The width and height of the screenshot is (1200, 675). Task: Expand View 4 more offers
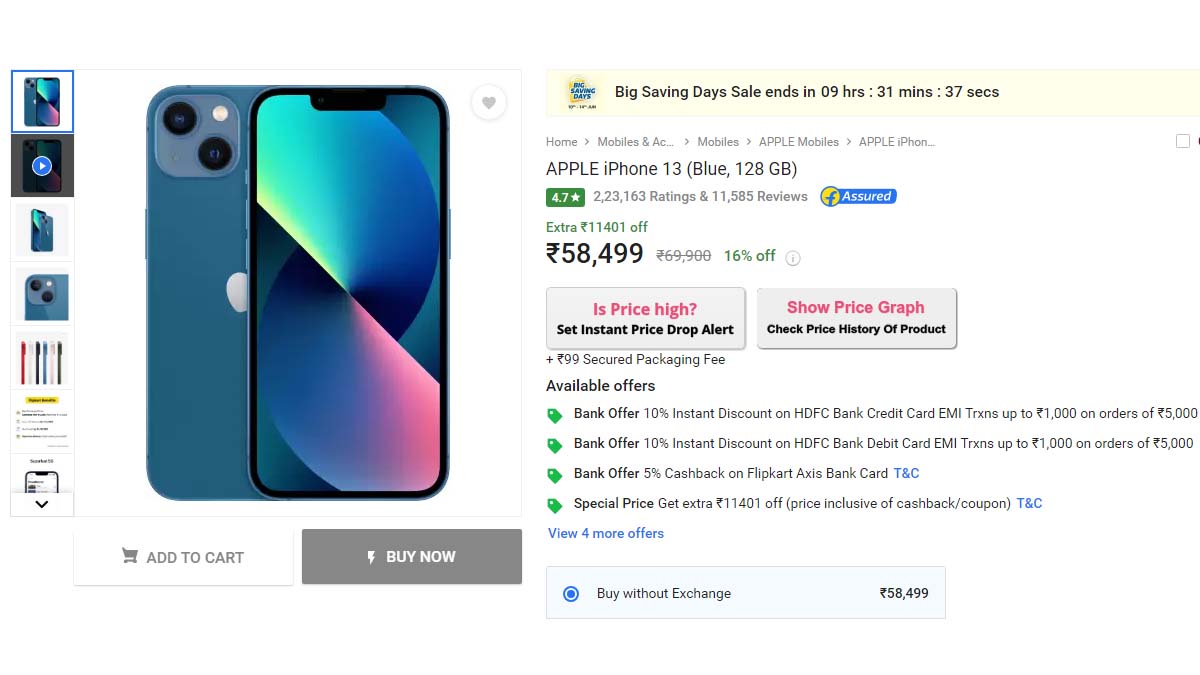[606, 534]
